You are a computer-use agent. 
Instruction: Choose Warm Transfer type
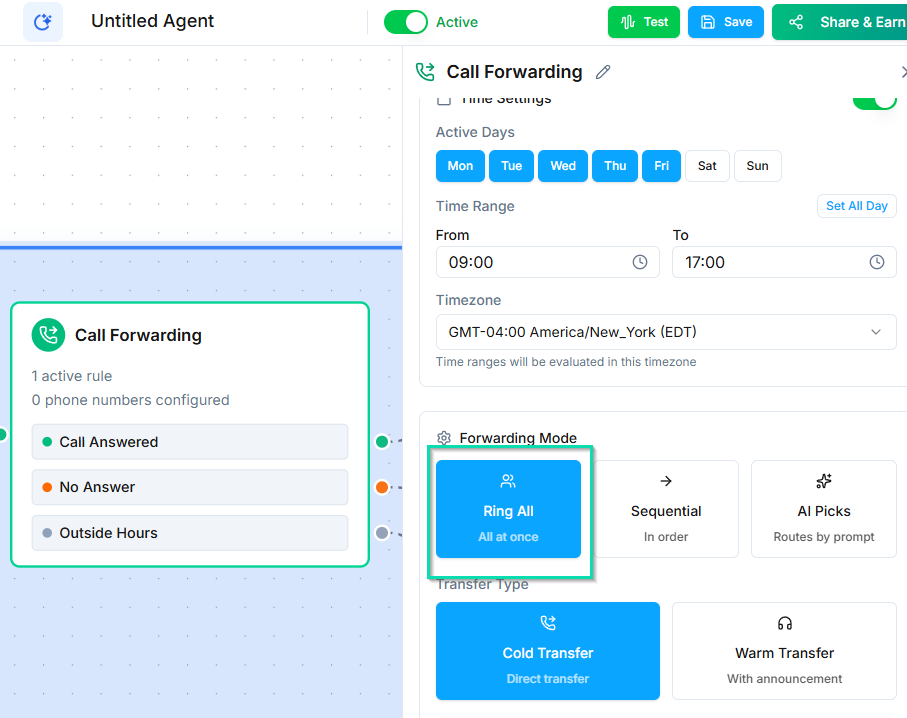(x=784, y=651)
